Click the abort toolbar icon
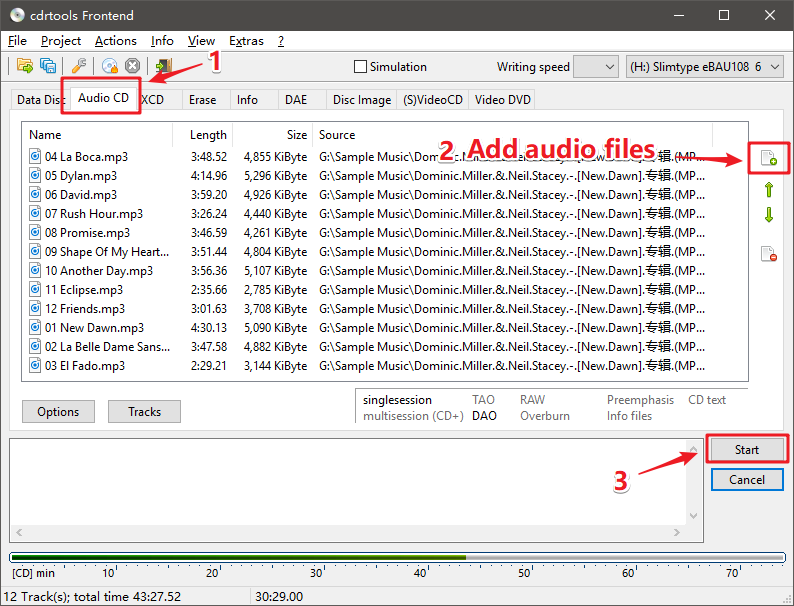This screenshot has height=606, width=794. coord(133,66)
